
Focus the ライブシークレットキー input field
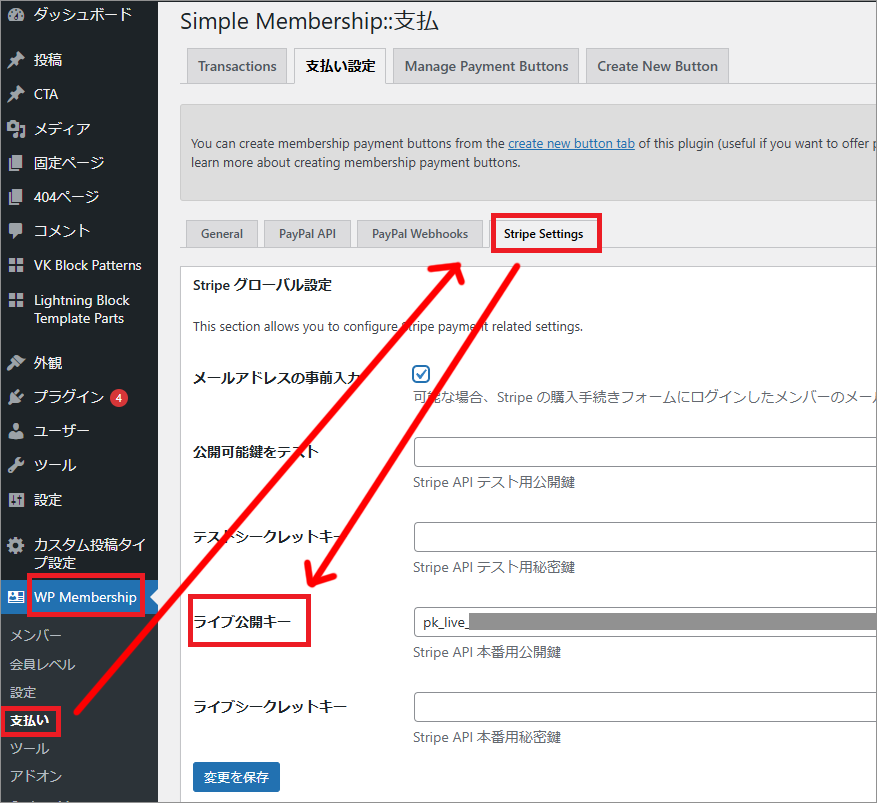point(645,707)
